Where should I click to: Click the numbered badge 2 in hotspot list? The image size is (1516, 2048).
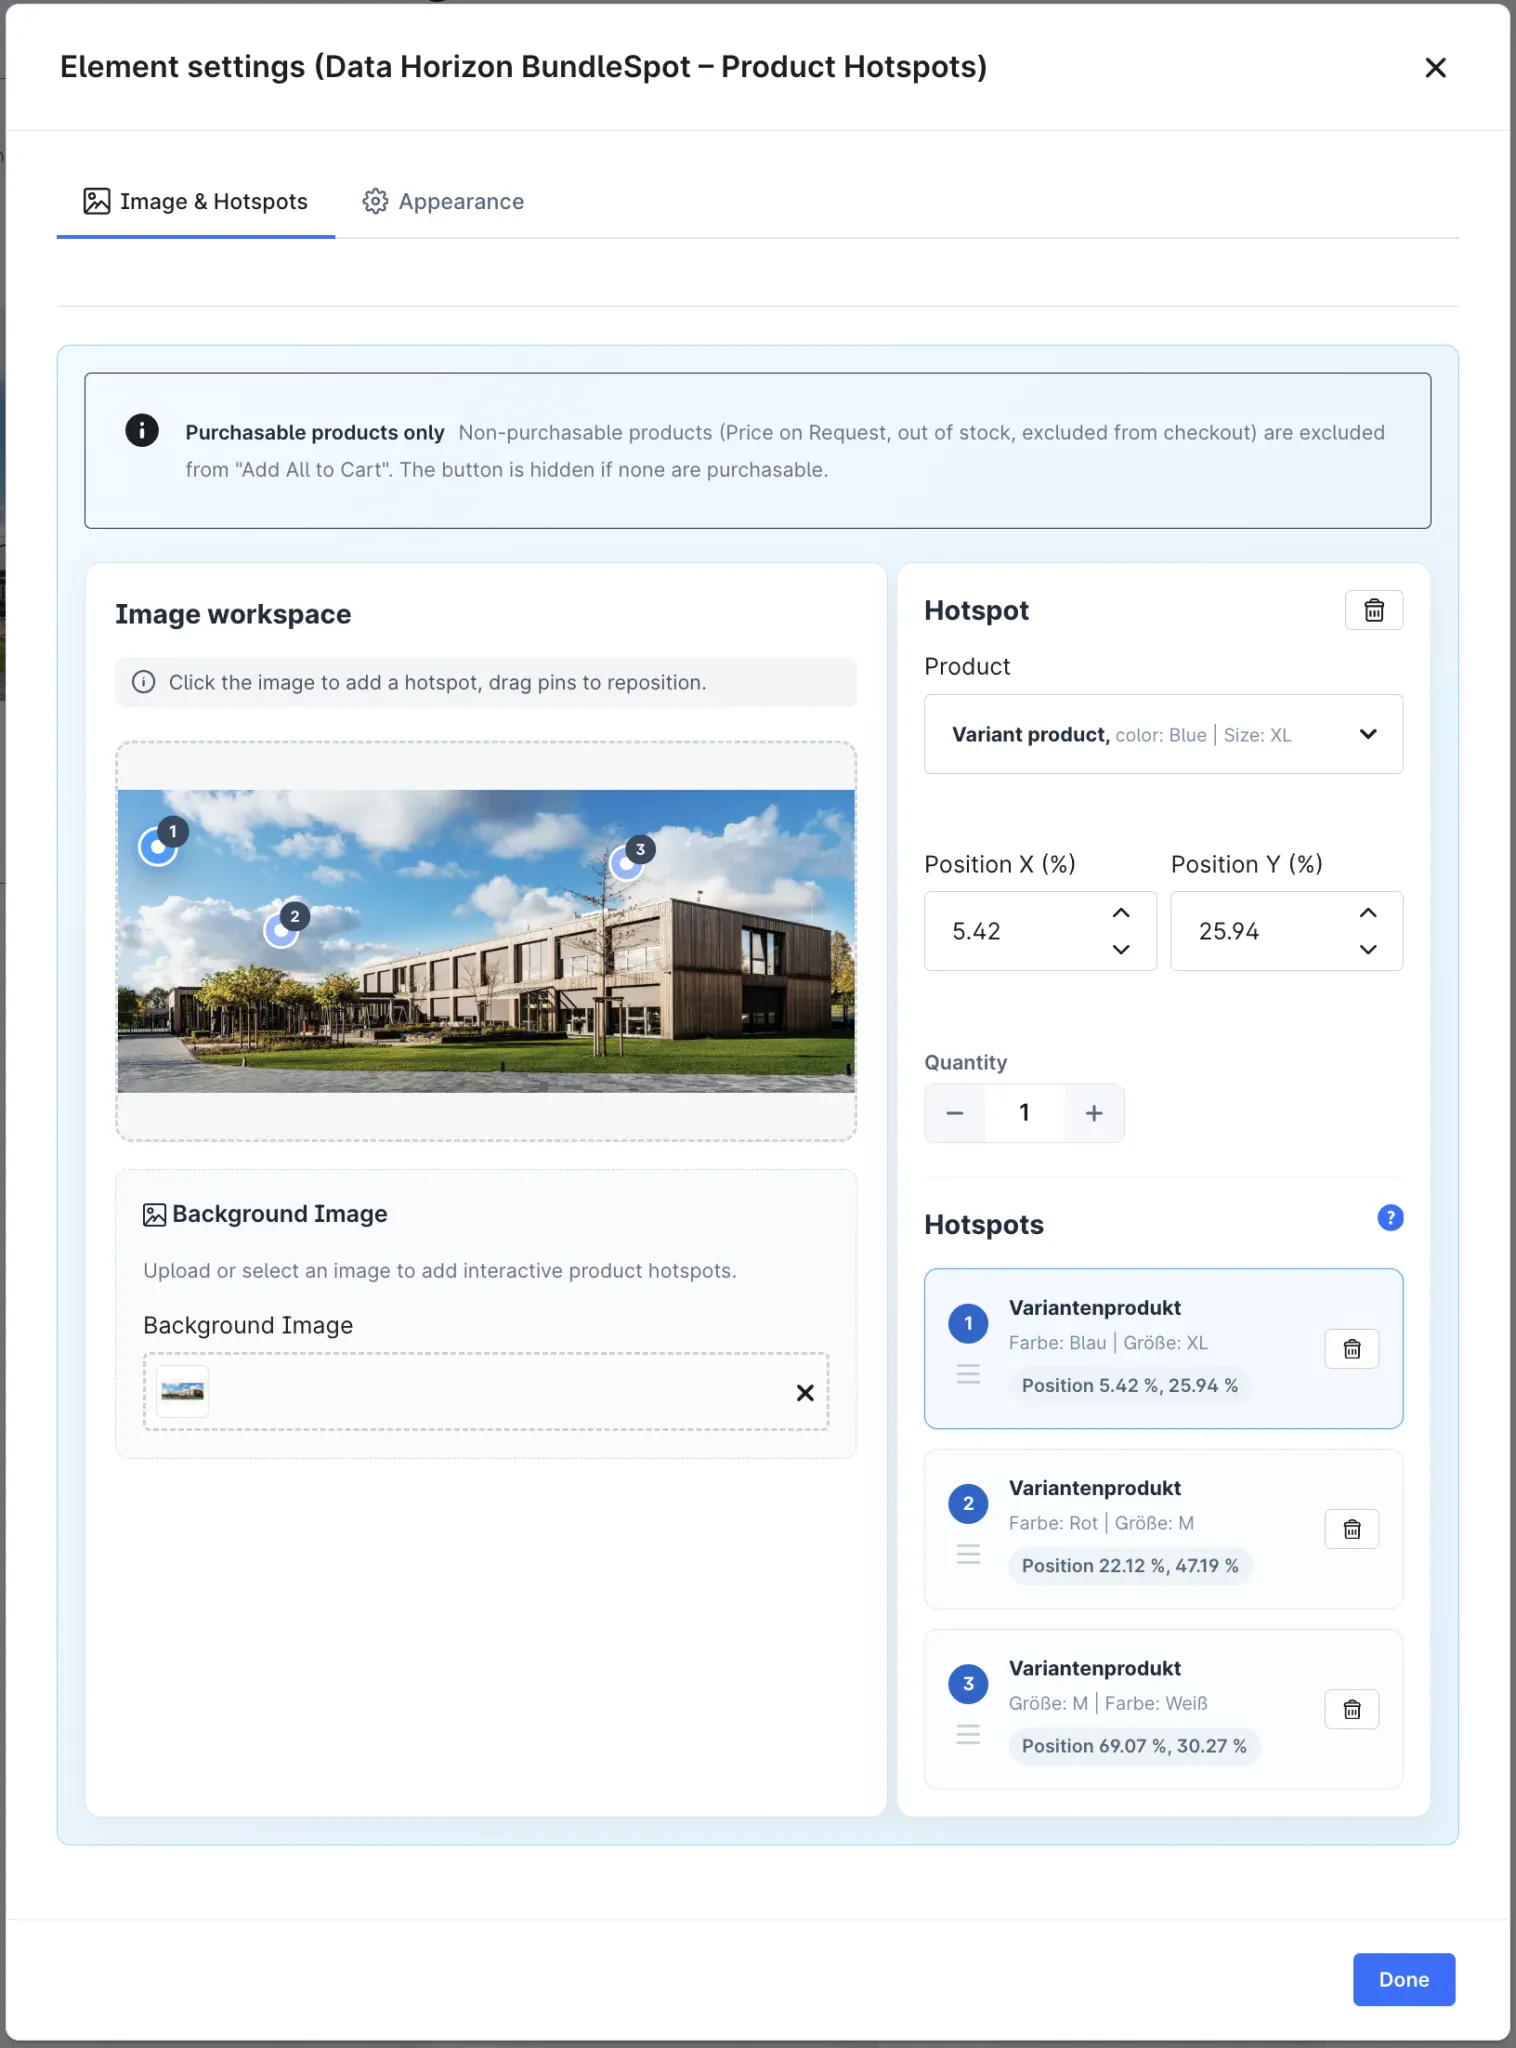(968, 1503)
